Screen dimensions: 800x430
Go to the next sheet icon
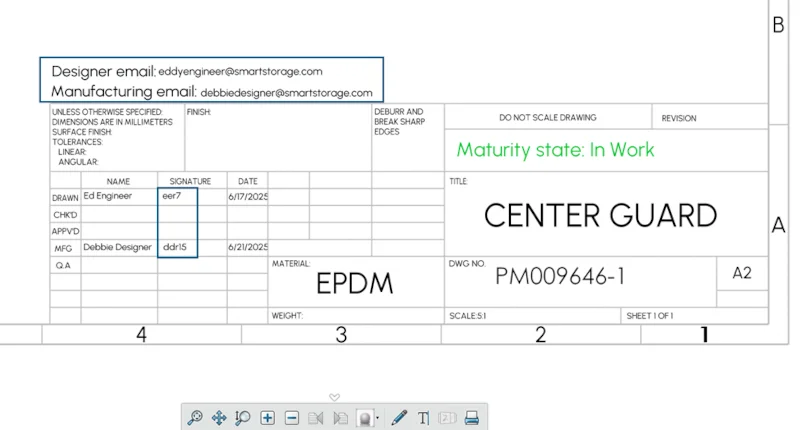pos(341,417)
